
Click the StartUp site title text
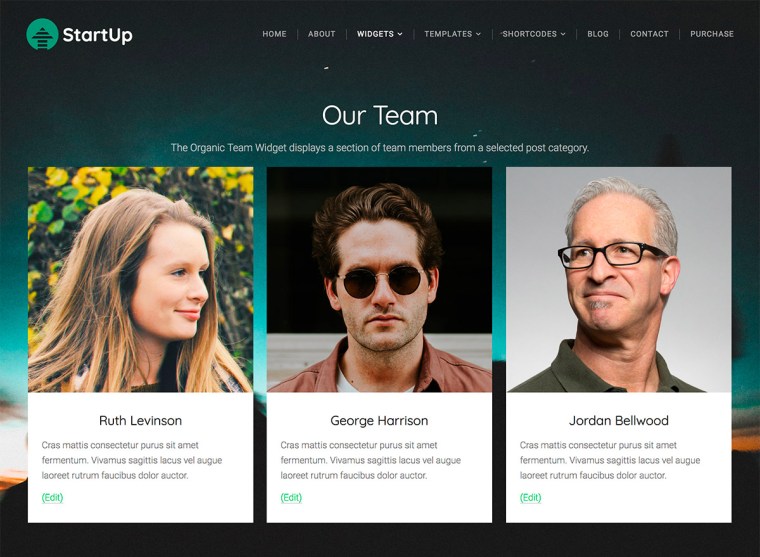click(x=97, y=35)
